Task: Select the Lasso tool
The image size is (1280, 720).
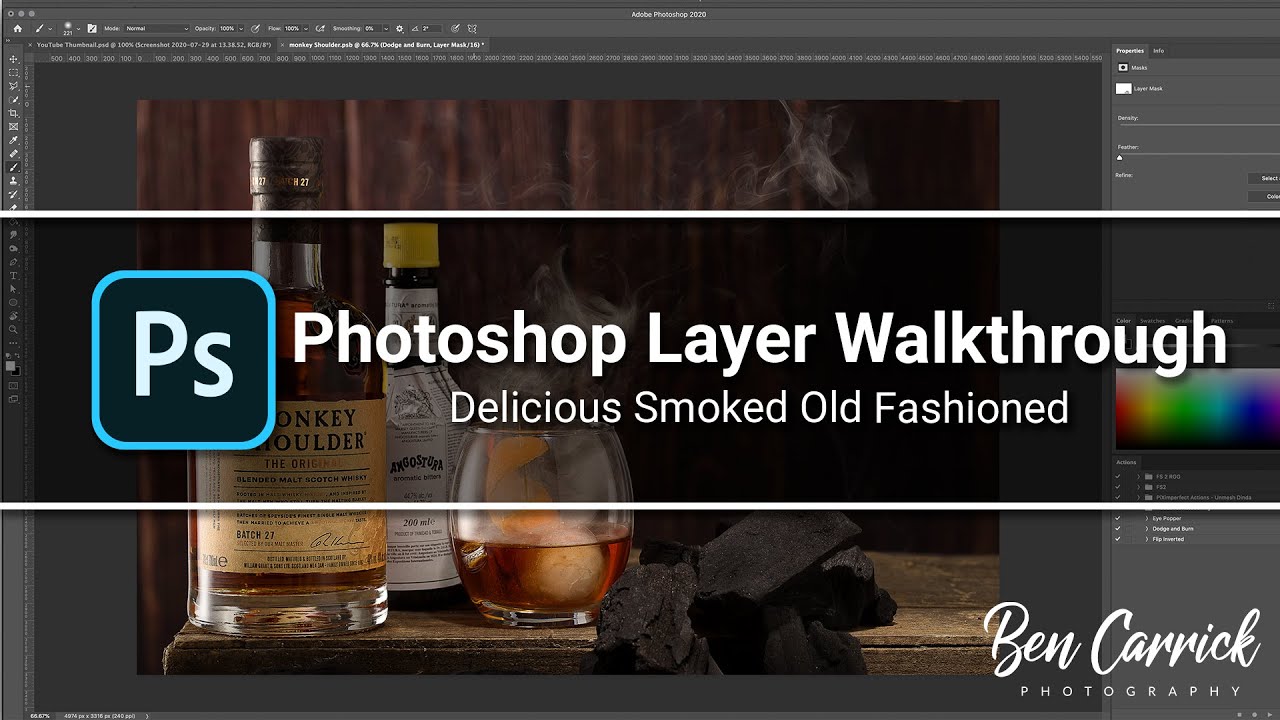Action: (x=14, y=87)
